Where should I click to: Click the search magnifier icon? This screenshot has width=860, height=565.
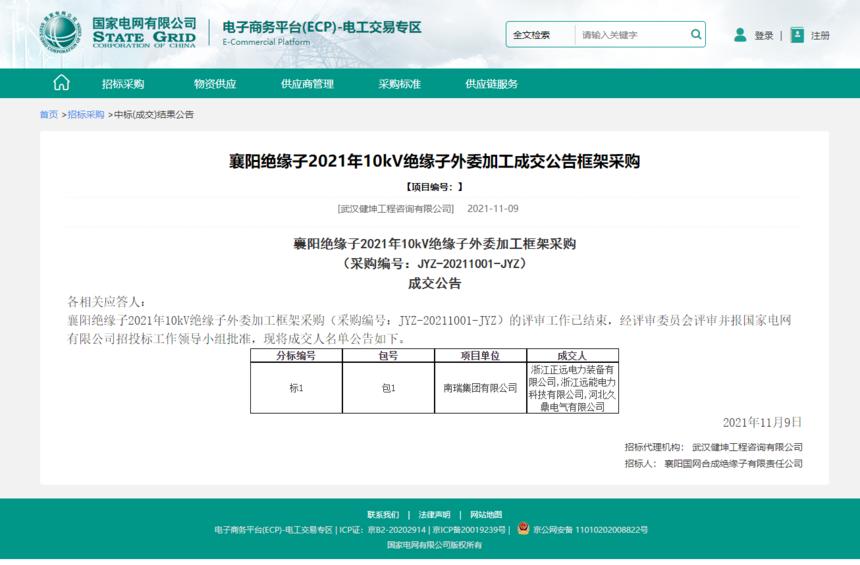click(695, 35)
